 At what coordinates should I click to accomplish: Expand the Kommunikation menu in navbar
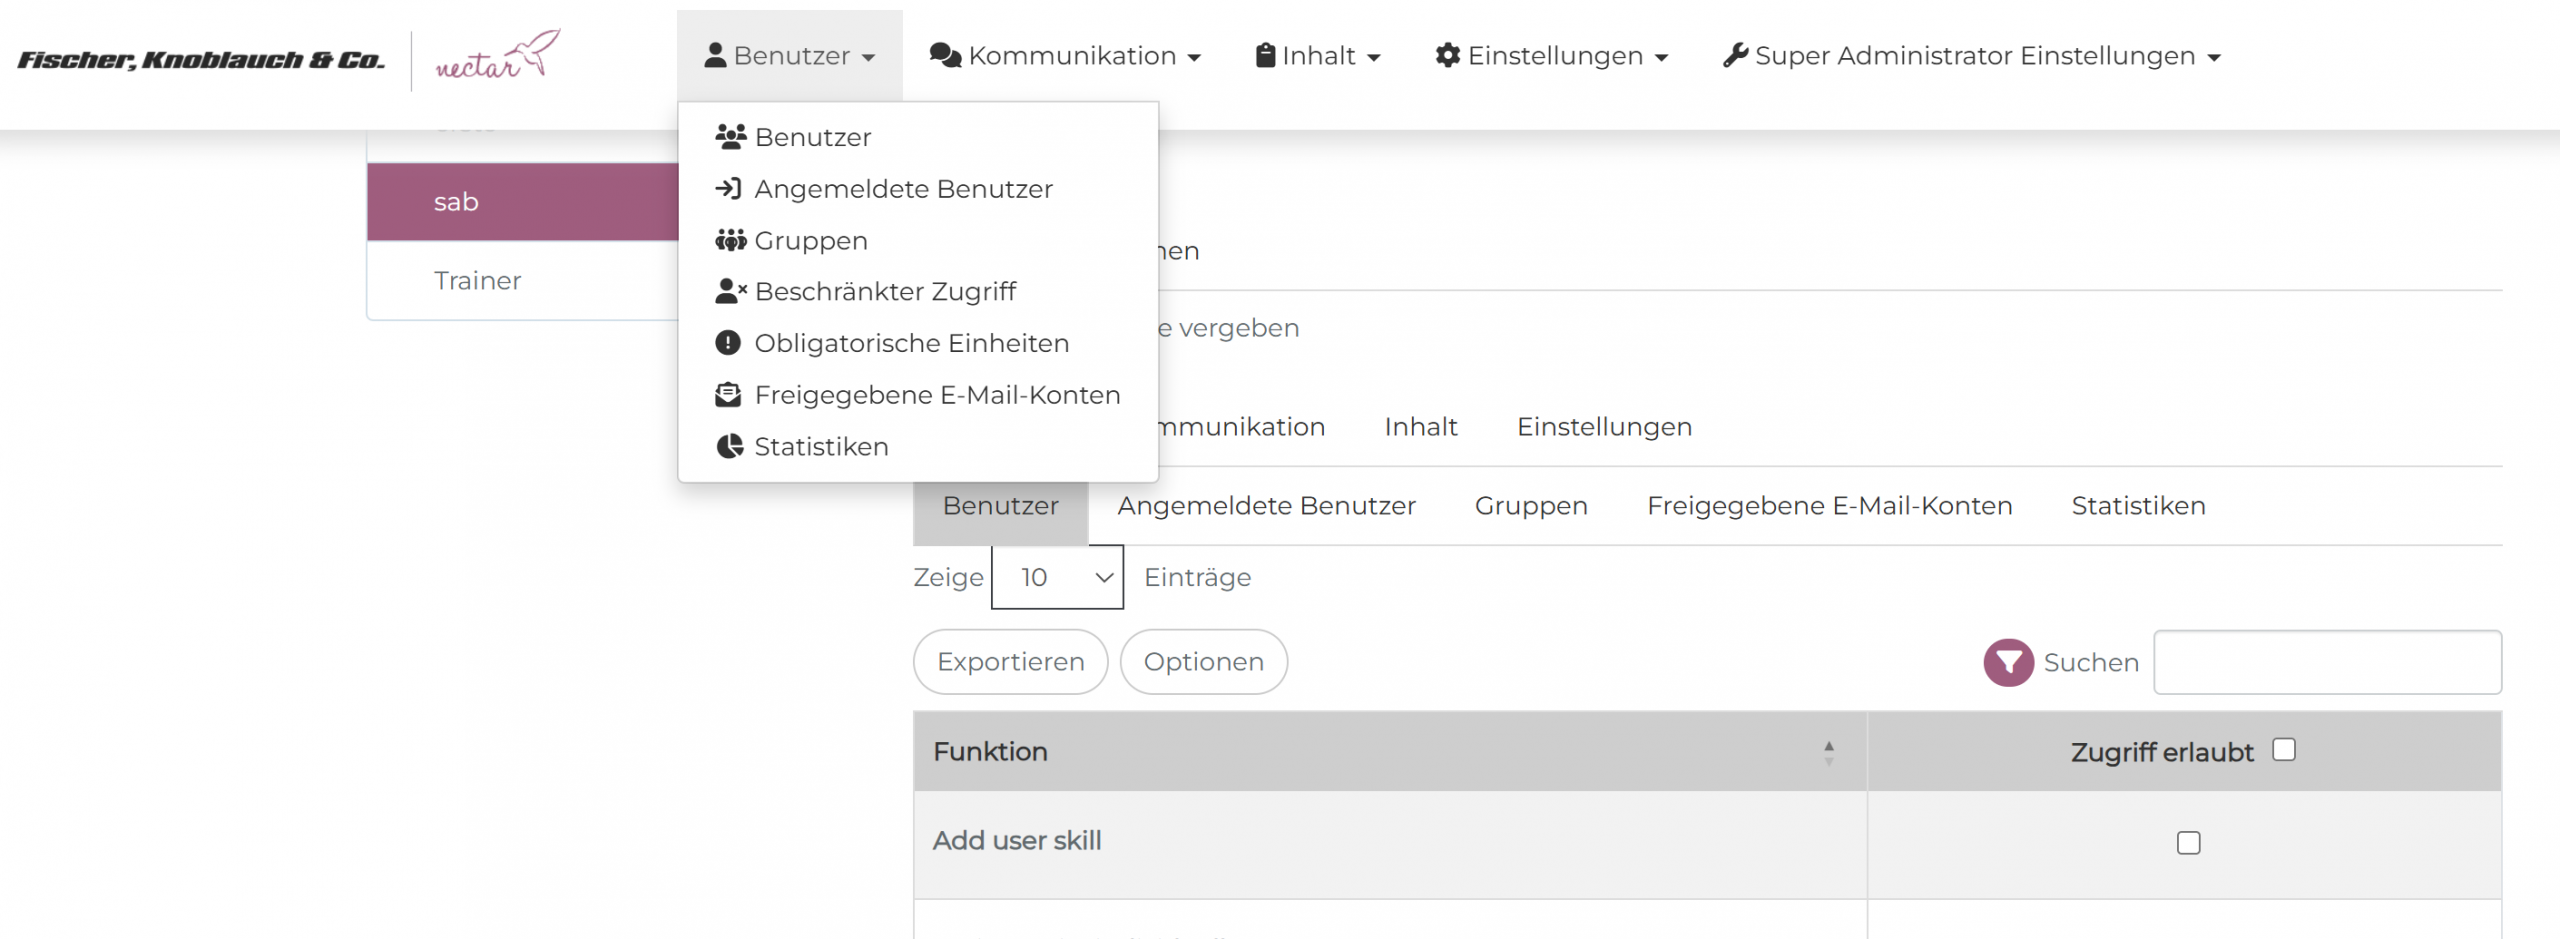click(x=1065, y=56)
